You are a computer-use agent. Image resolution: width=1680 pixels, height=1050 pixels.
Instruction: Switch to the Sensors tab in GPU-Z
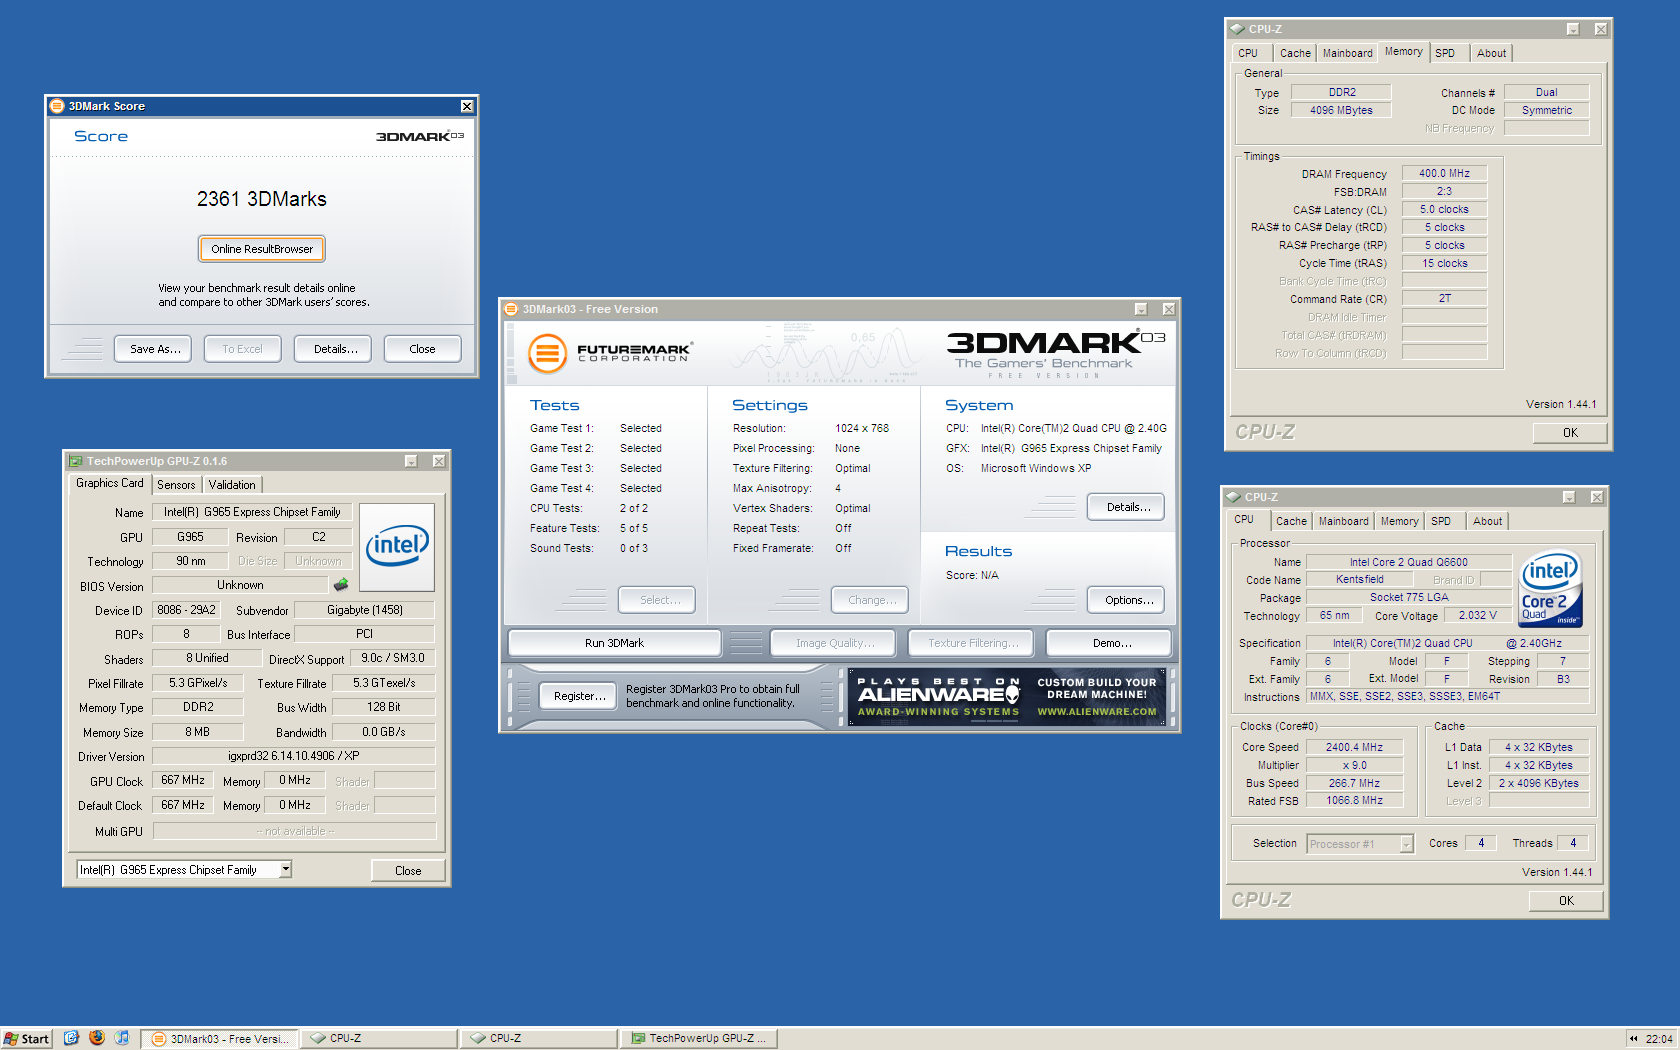tap(176, 484)
